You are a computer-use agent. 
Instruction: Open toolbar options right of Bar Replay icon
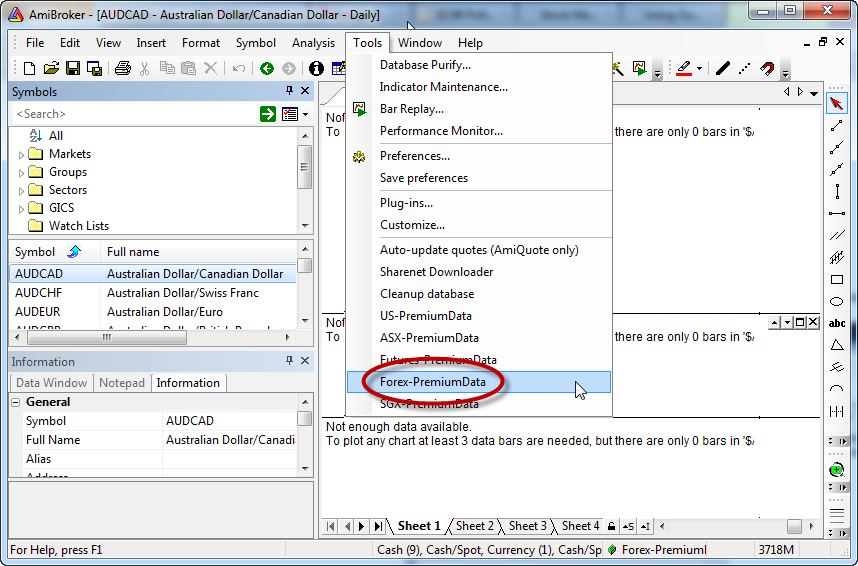tap(658, 70)
